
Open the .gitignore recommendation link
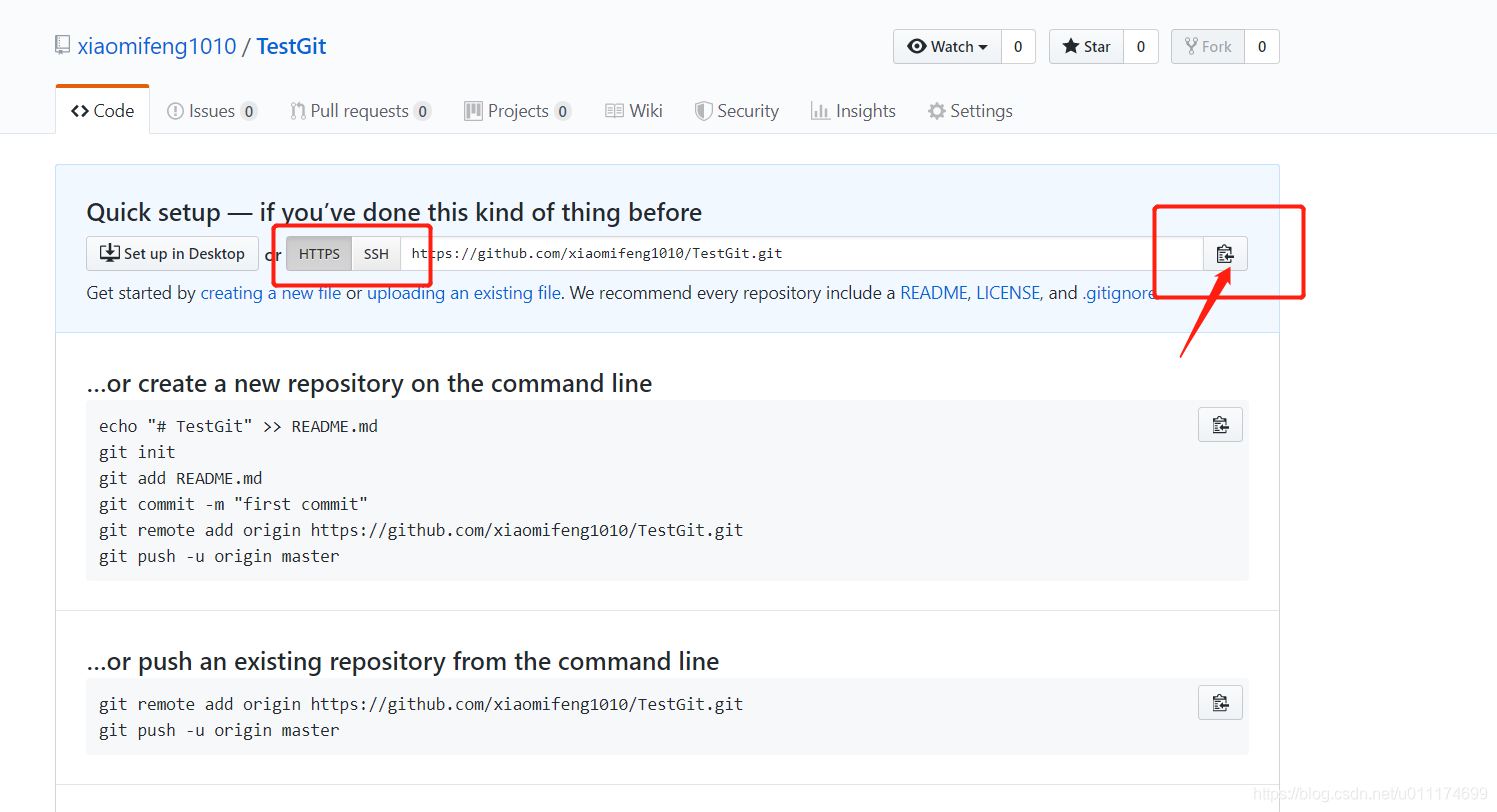coord(1119,293)
